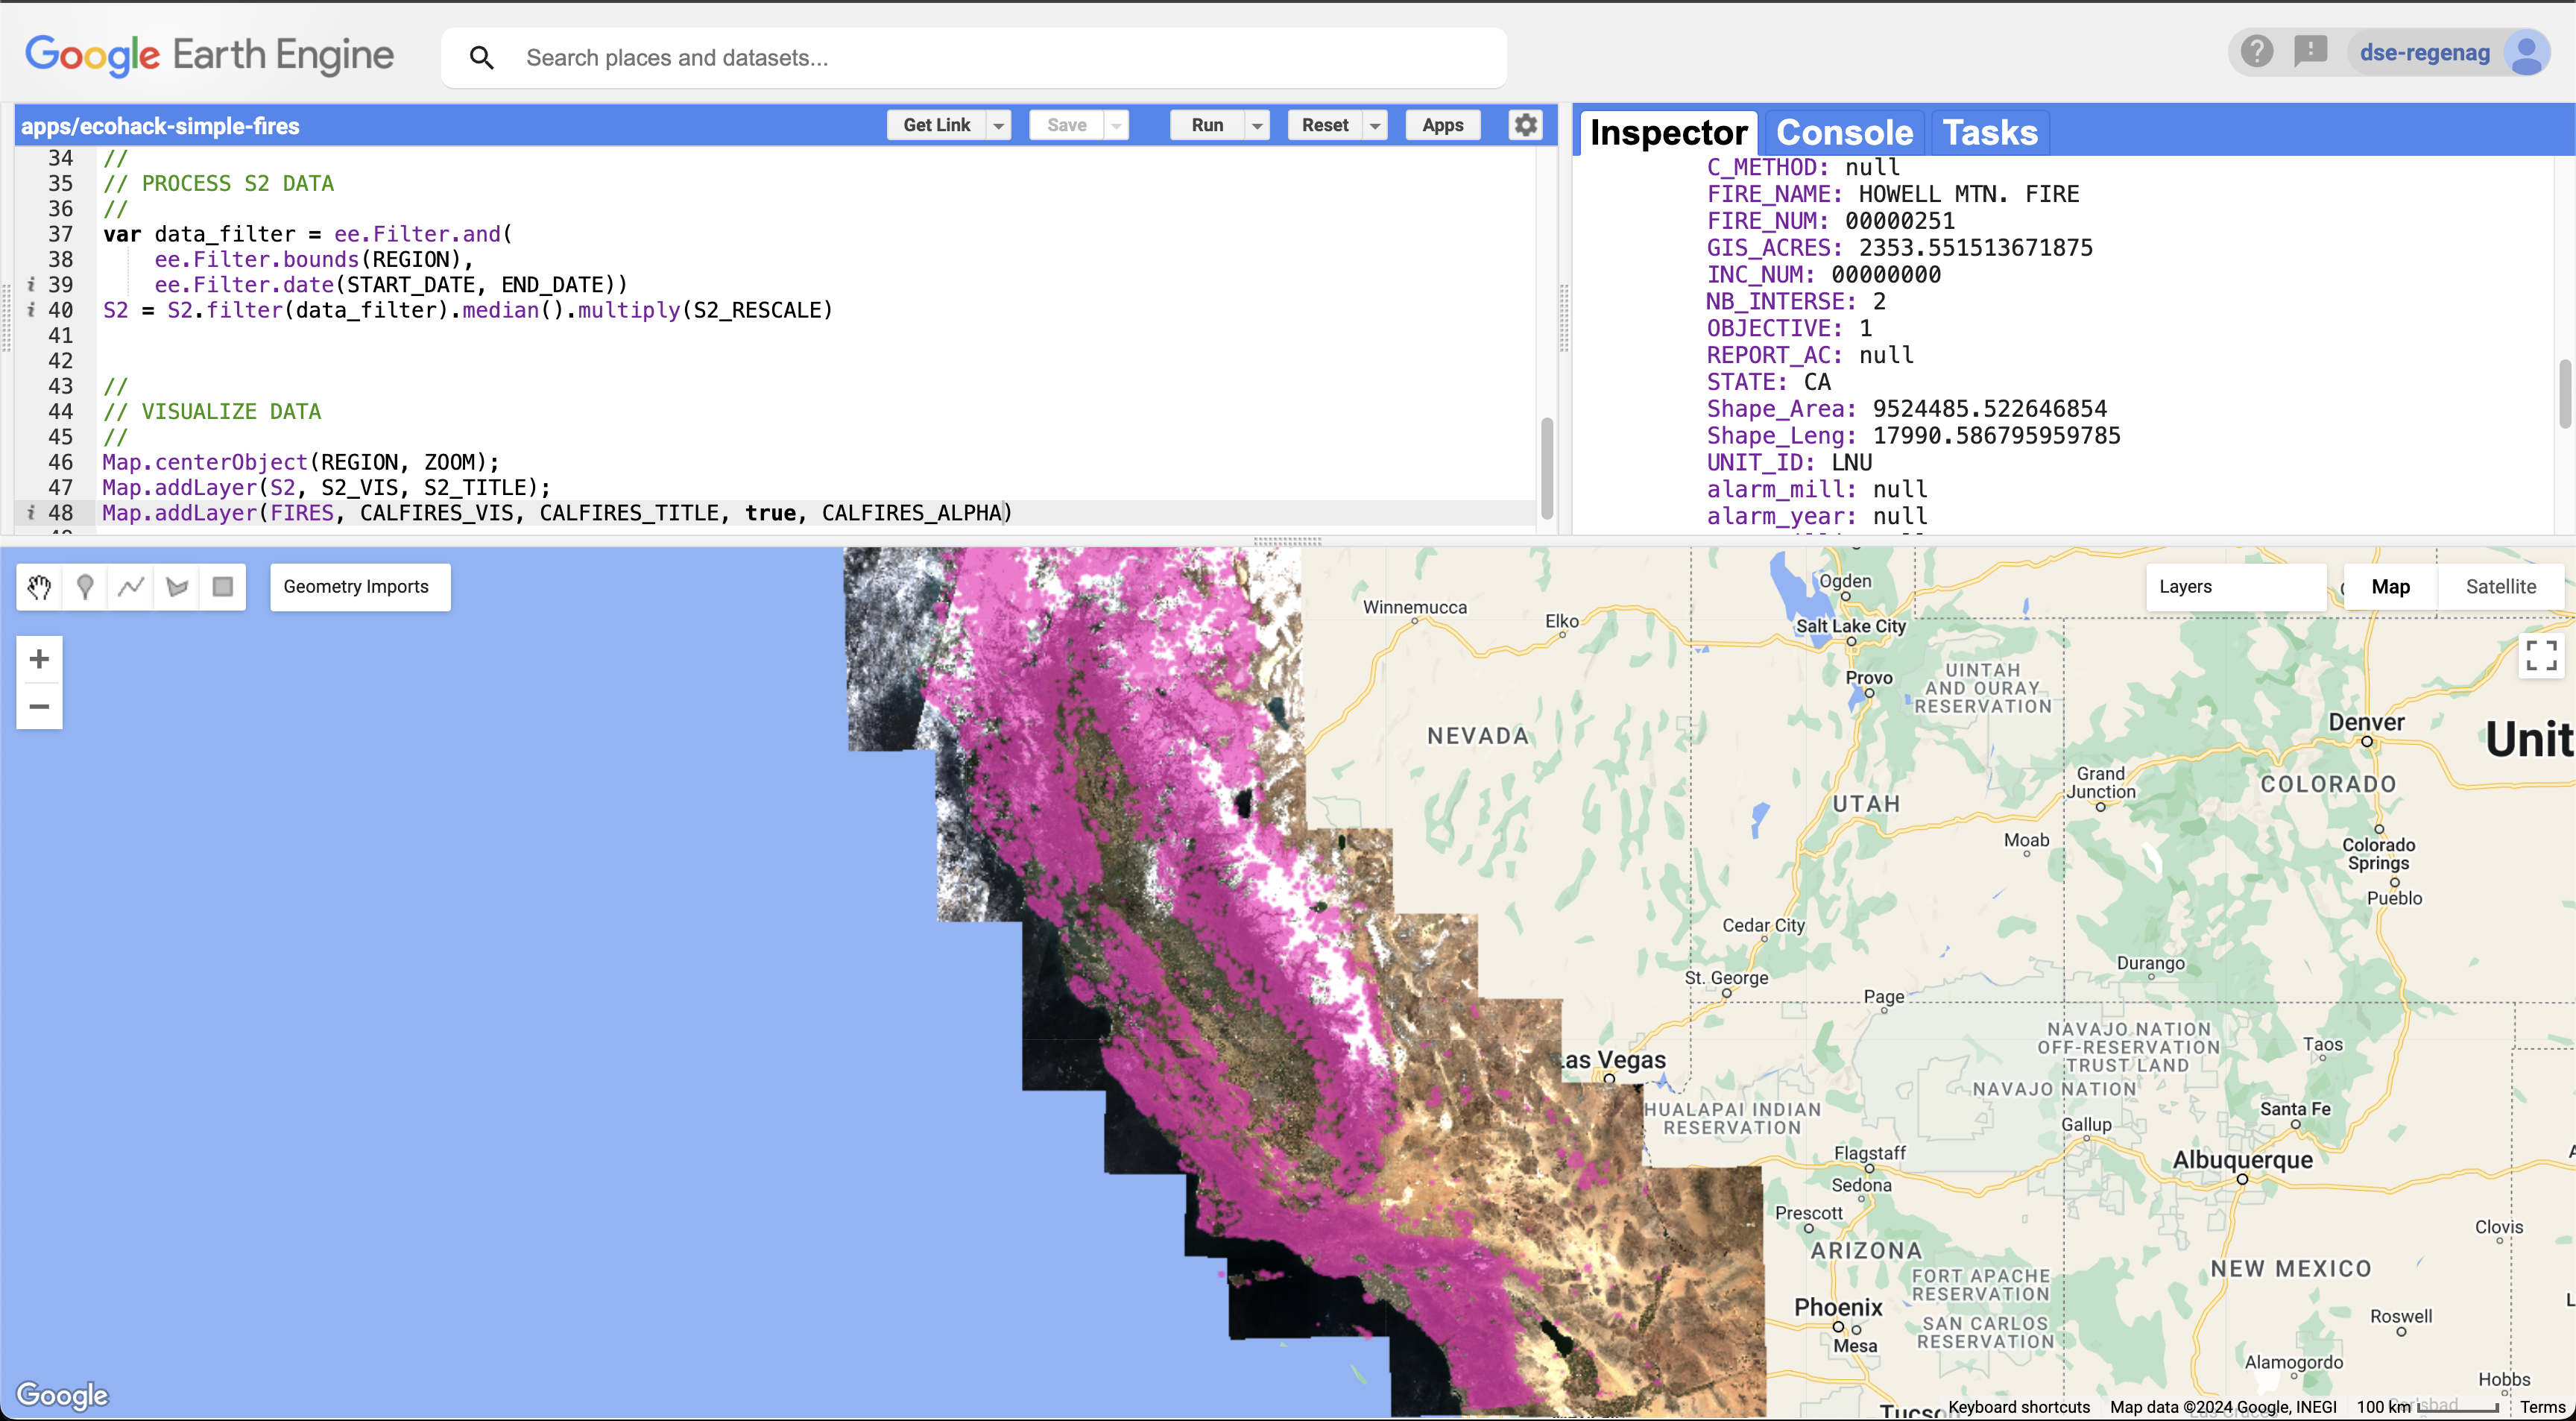Switch to the Inspector tab
2576x1421 pixels.
(x=1668, y=133)
